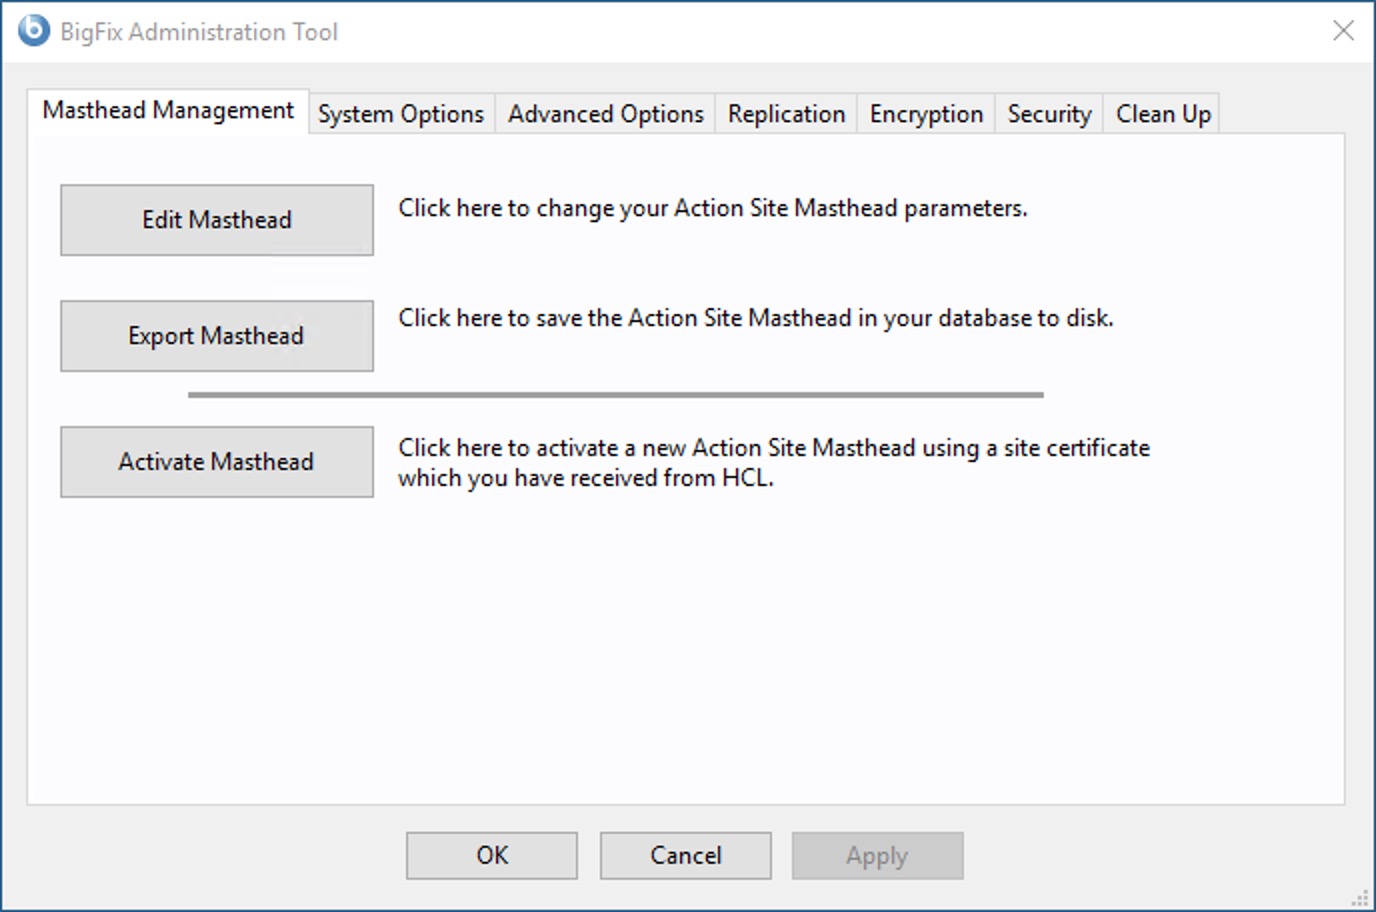Close the BigFix Administration Tool window
The width and height of the screenshot is (1376, 912).
1343,31
